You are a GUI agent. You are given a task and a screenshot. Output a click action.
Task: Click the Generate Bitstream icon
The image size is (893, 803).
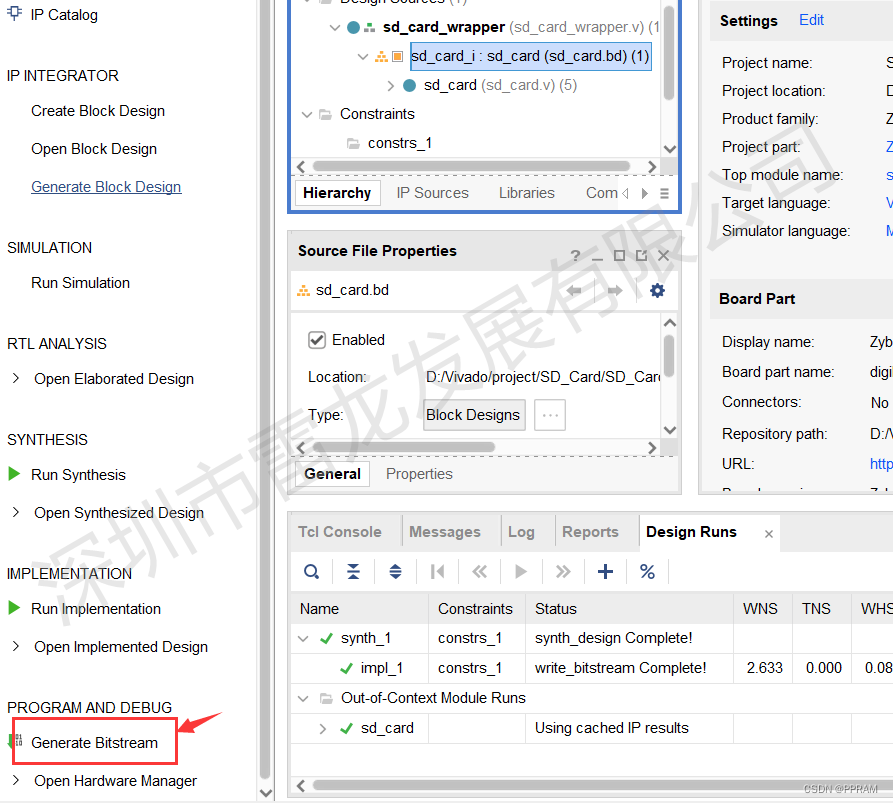click(16, 741)
